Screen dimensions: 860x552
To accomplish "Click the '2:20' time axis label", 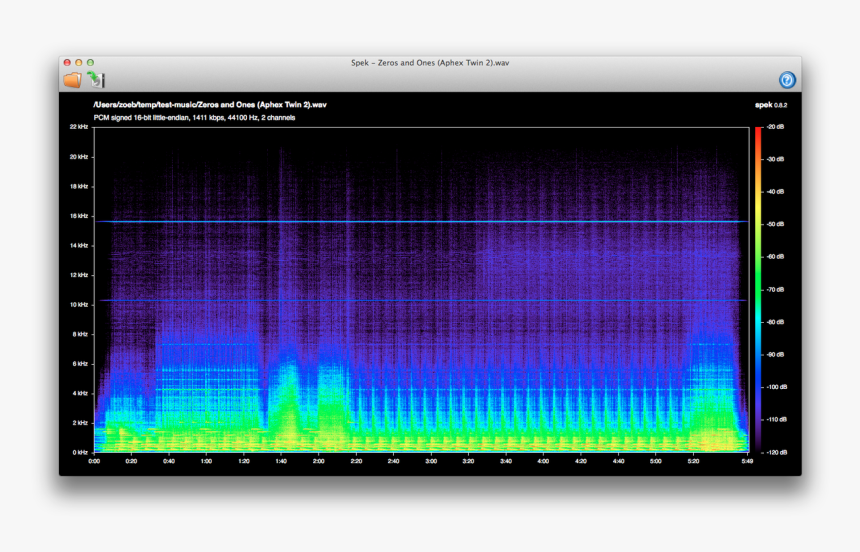I will [356, 461].
